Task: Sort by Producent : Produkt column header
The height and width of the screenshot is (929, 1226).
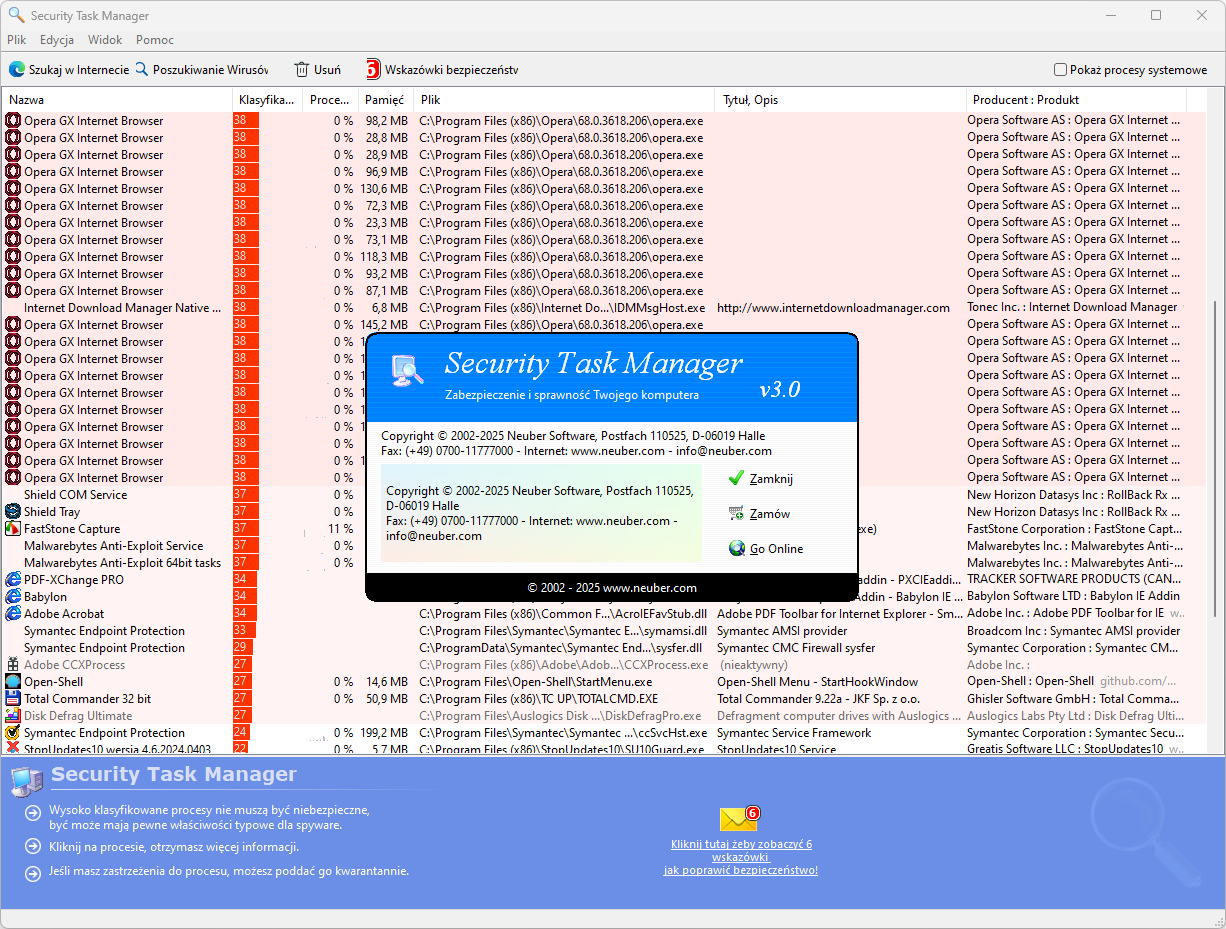Action: point(1077,100)
